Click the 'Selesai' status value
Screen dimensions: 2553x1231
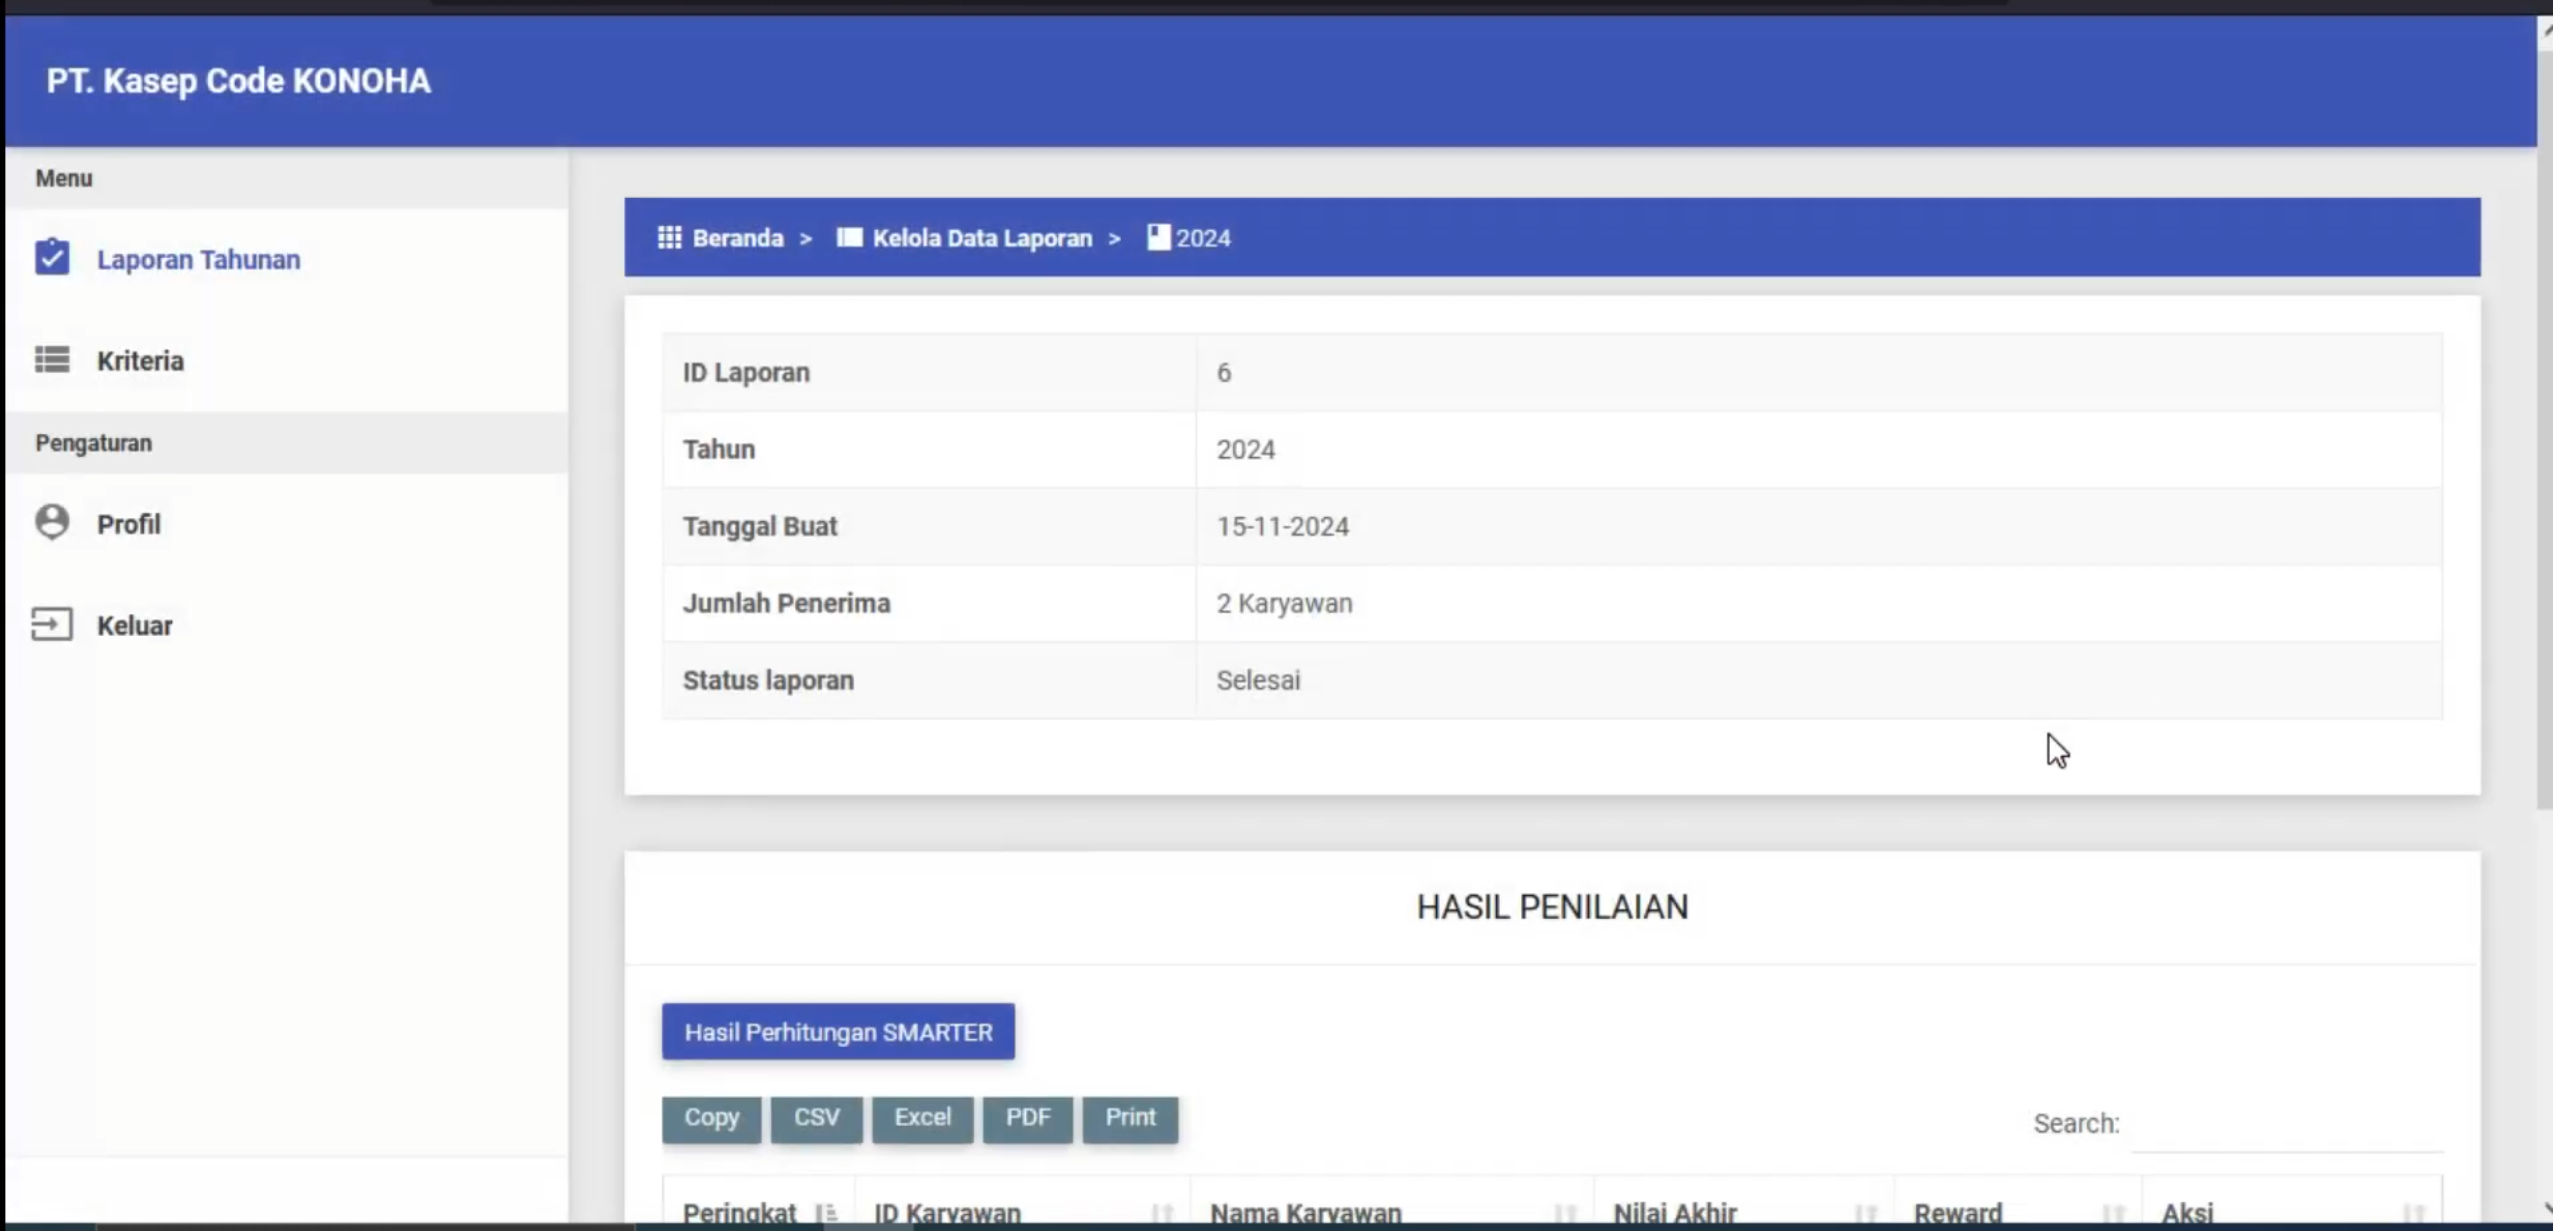pyautogui.click(x=1258, y=680)
